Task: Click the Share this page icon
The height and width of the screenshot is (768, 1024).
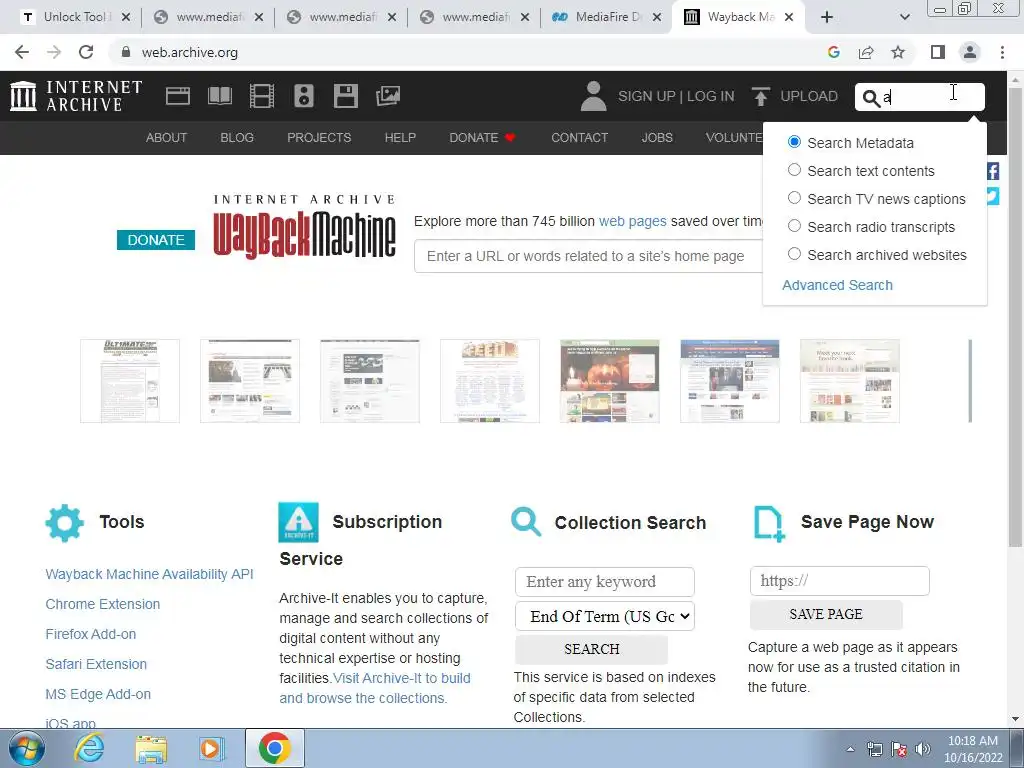Action: pos(866,52)
